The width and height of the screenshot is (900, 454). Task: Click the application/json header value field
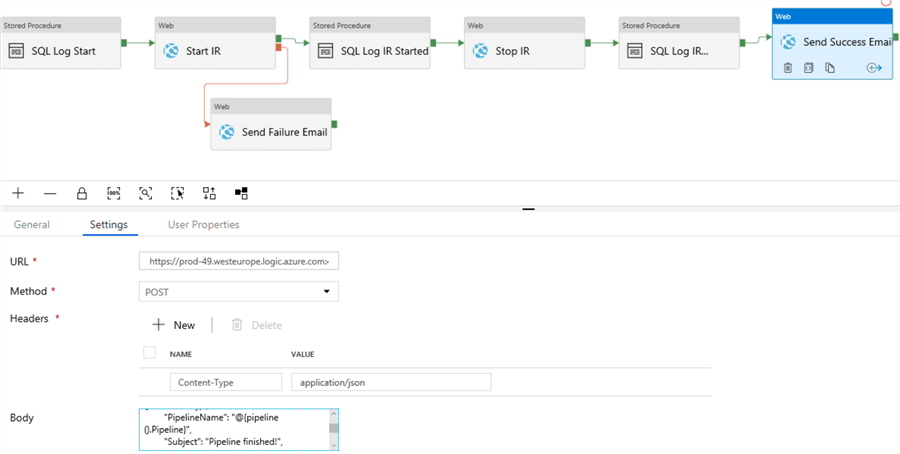[391, 382]
